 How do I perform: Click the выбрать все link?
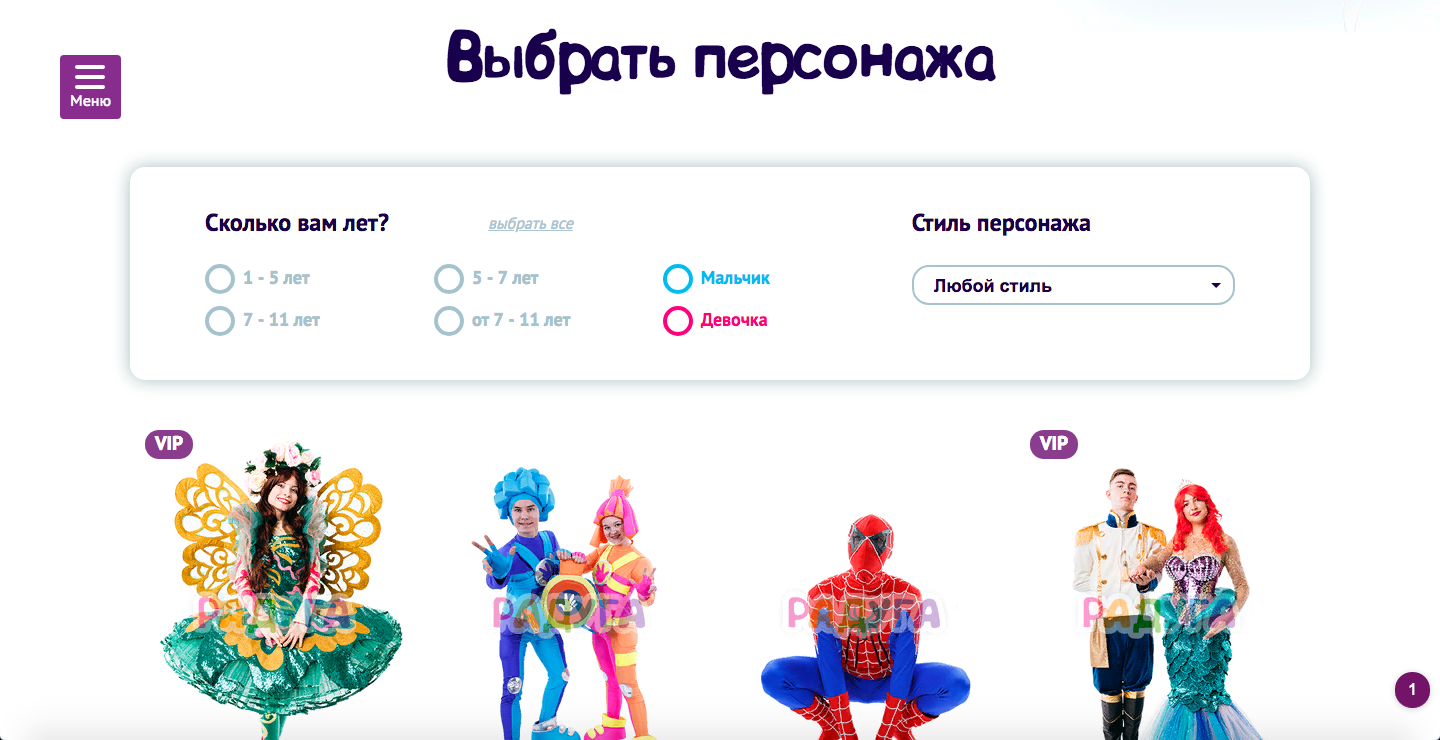[x=531, y=224]
